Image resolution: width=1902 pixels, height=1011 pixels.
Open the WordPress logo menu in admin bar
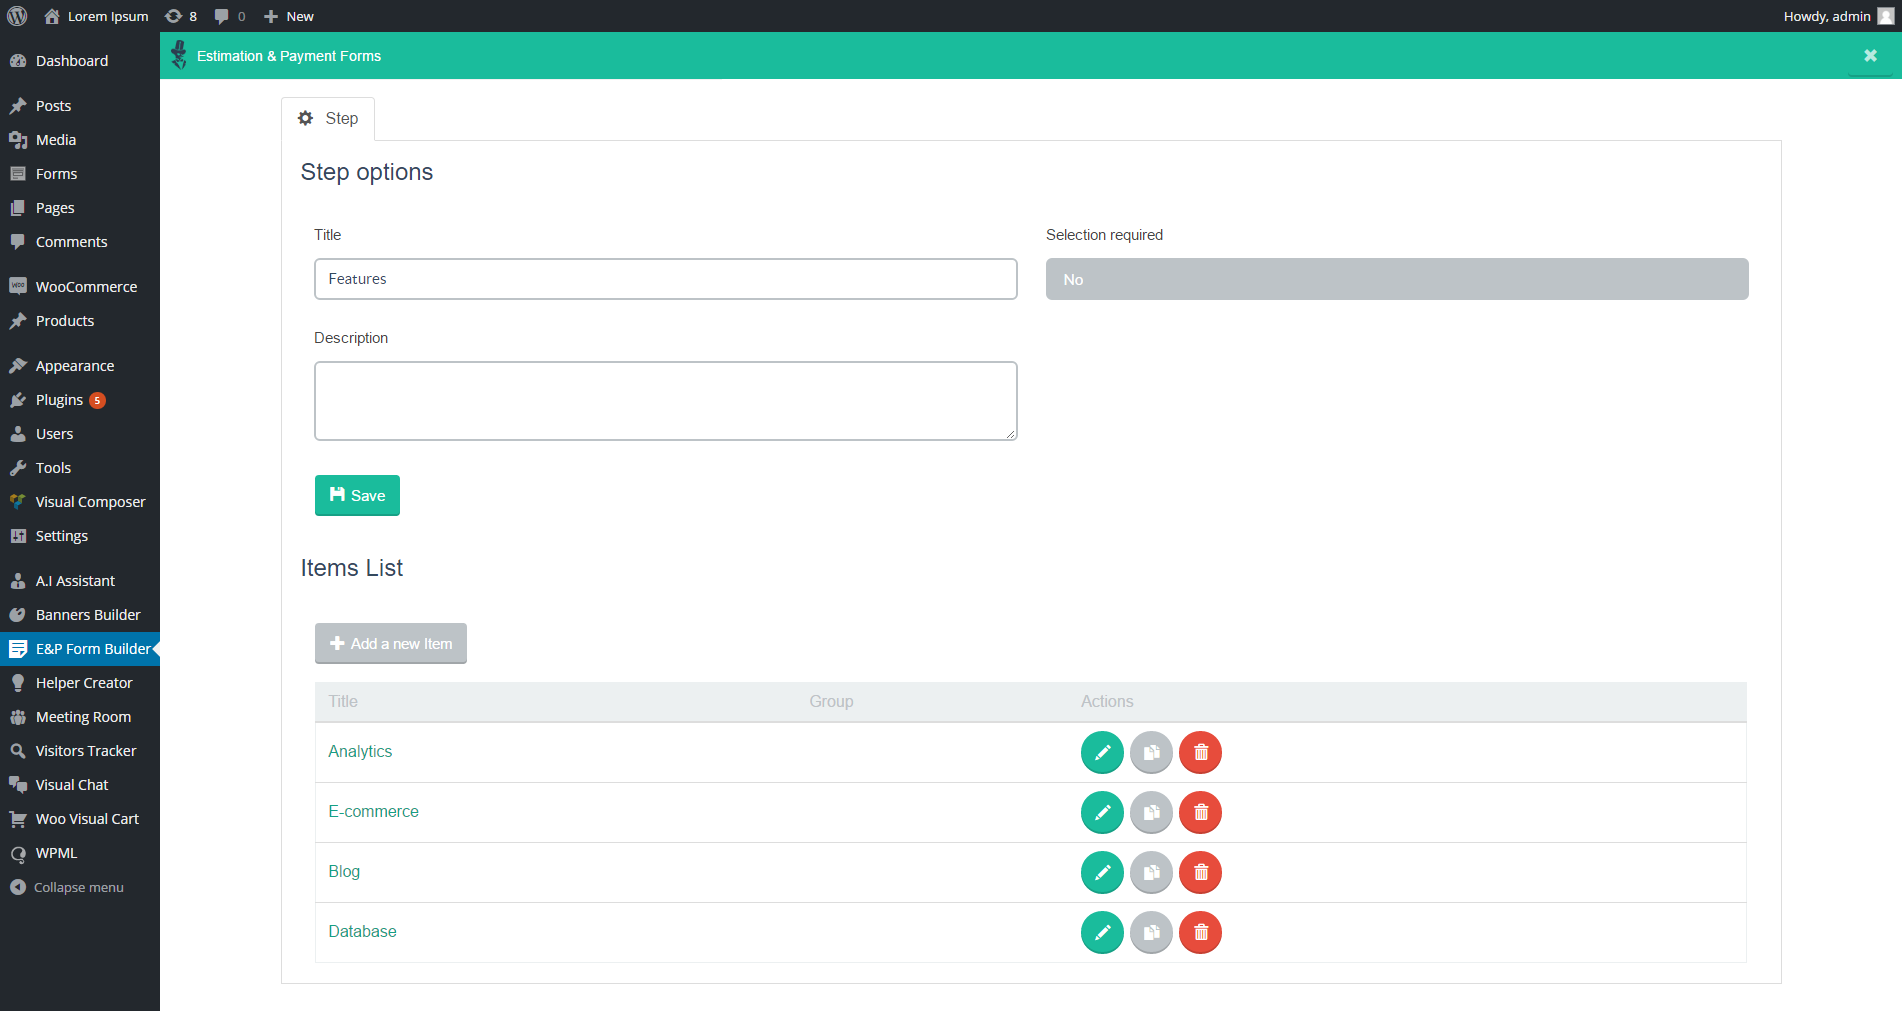15,15
